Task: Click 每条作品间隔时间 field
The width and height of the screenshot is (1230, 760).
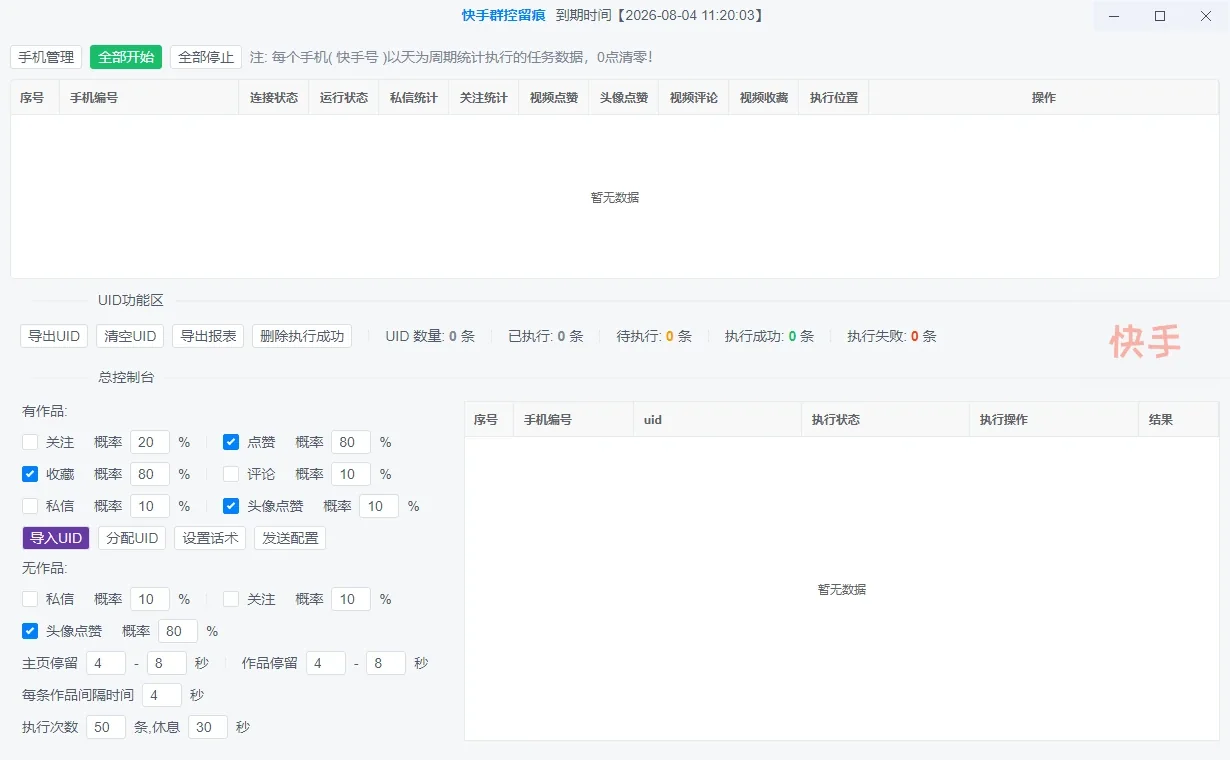Action: click(x=162, y=695)
